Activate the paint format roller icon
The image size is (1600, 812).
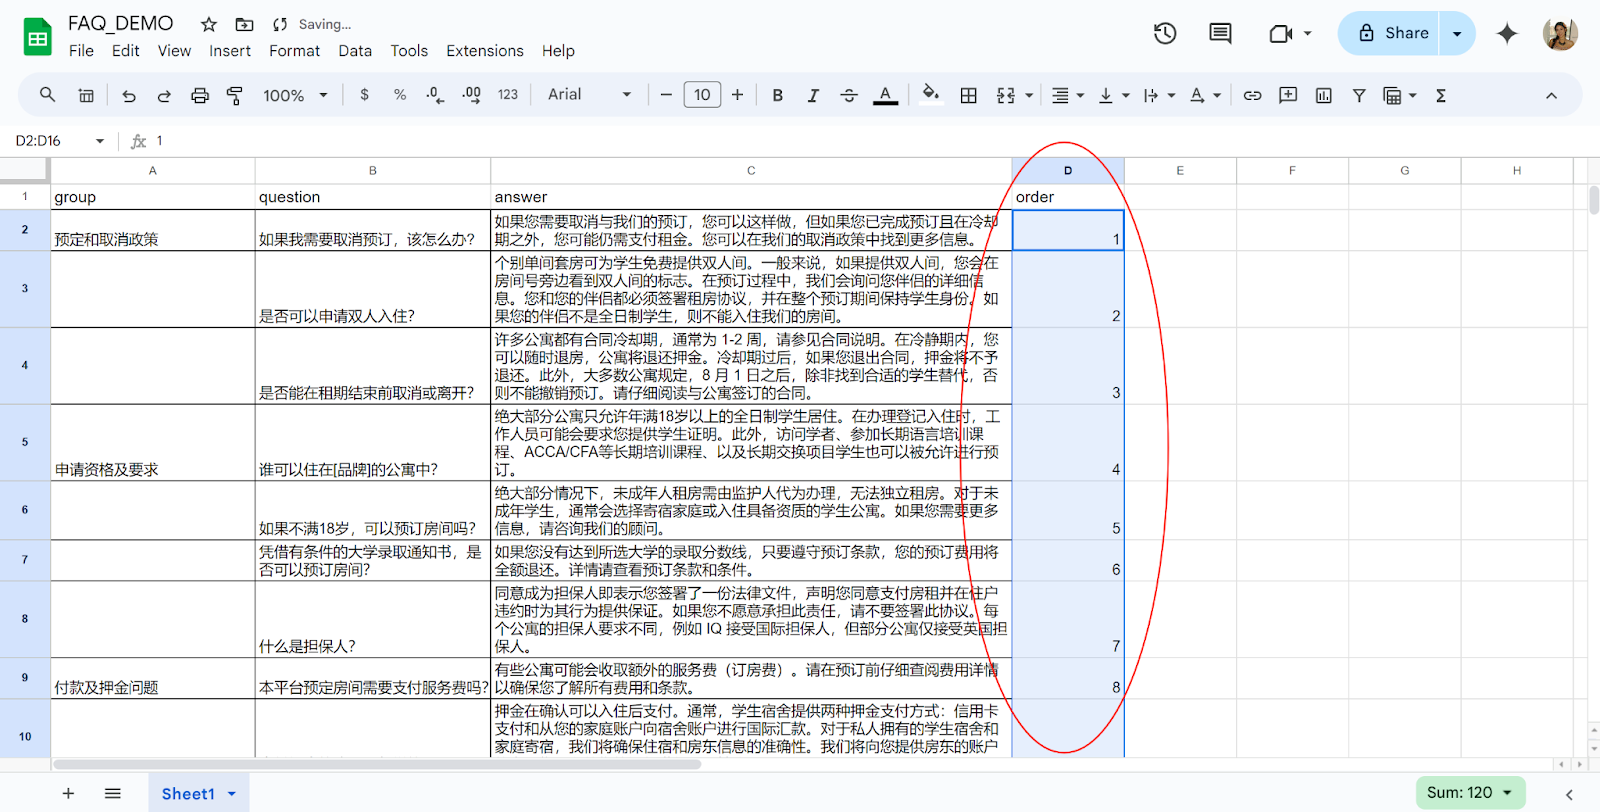point(235,96)
